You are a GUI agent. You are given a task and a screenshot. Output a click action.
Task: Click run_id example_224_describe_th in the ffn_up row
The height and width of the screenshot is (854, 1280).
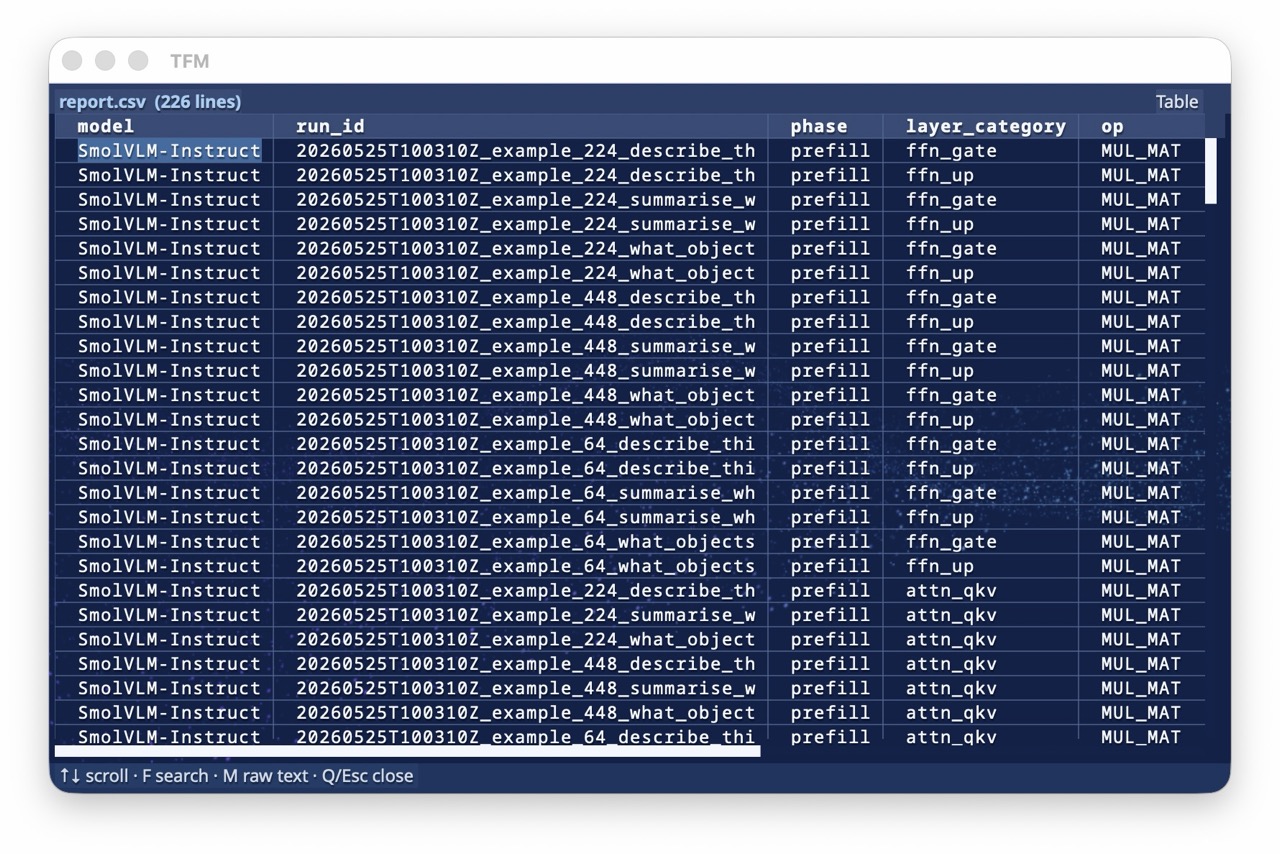525,175
